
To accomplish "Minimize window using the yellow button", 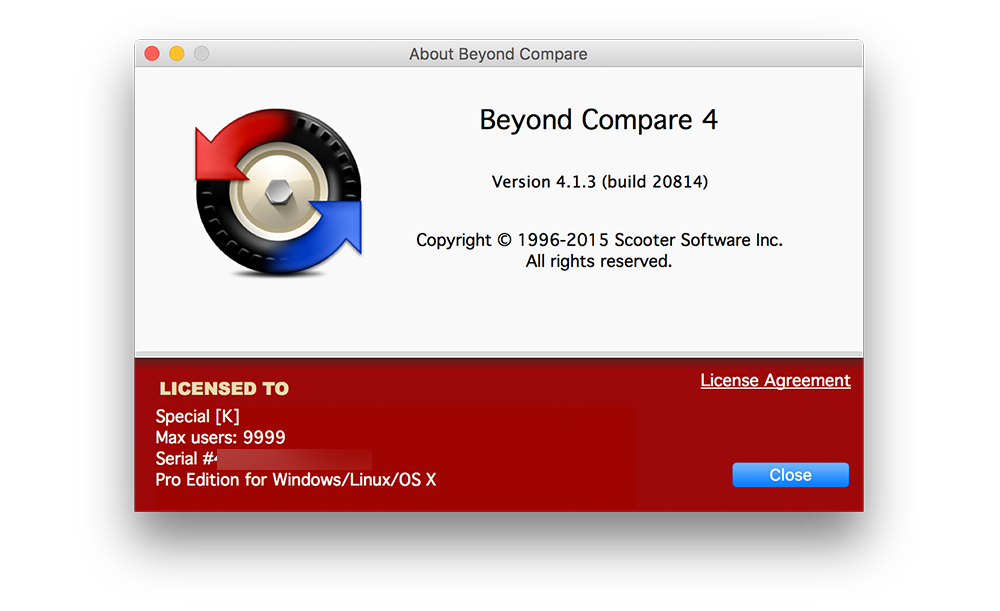I will coord(177,54).
